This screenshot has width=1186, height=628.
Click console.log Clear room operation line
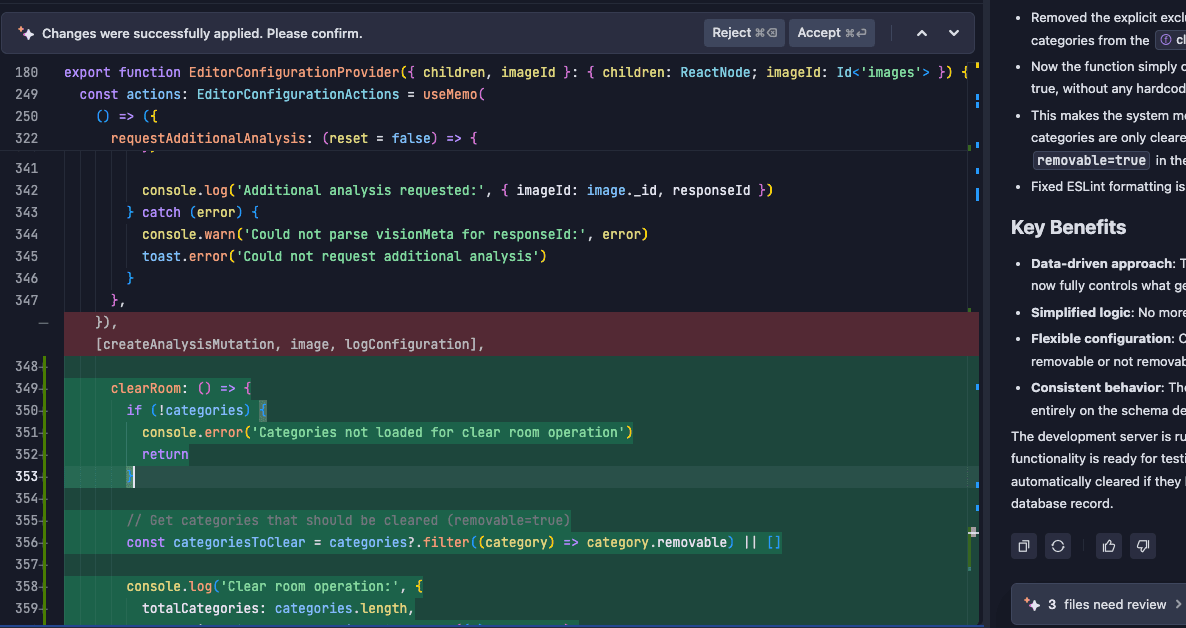pos(275,586)
